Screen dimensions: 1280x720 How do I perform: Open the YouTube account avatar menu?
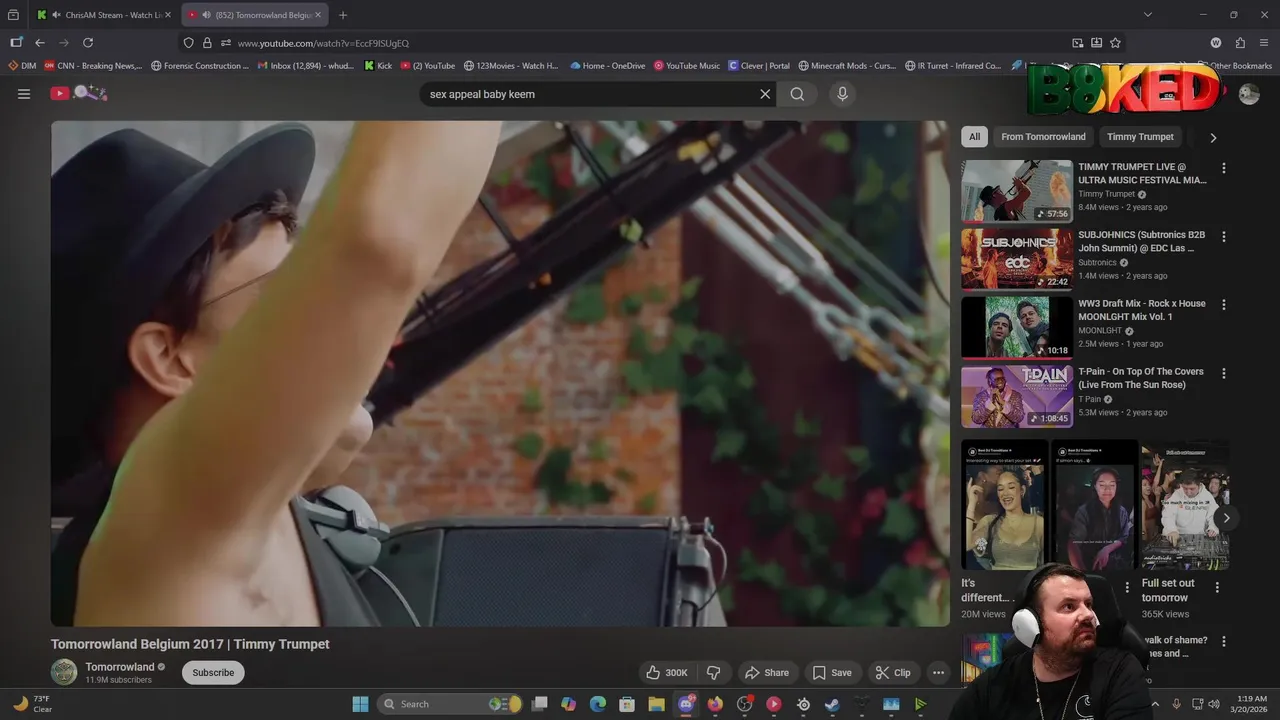click(1249, 94)
